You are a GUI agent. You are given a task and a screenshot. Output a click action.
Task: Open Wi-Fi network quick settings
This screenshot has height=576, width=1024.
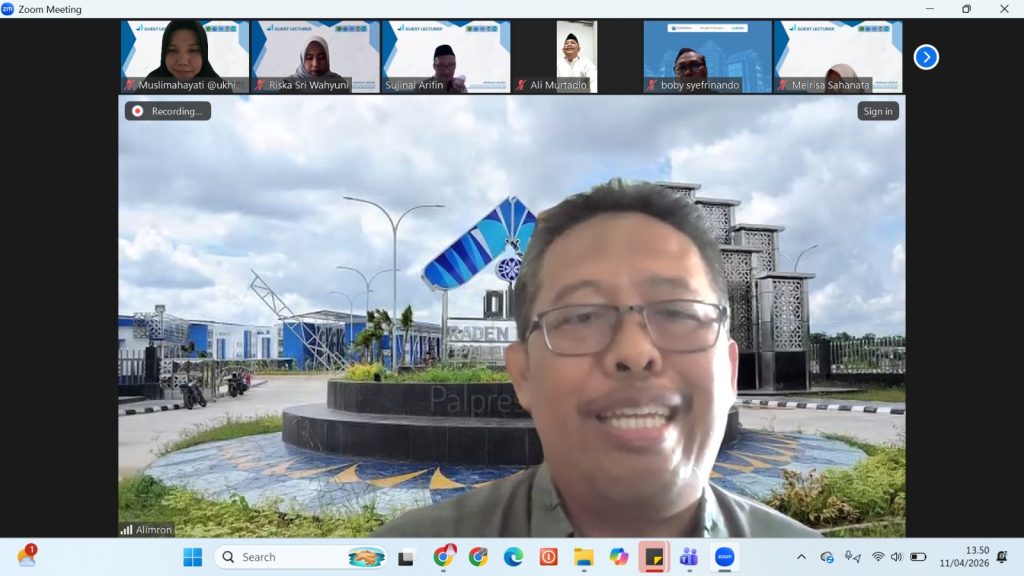click(x=878, y=557)
